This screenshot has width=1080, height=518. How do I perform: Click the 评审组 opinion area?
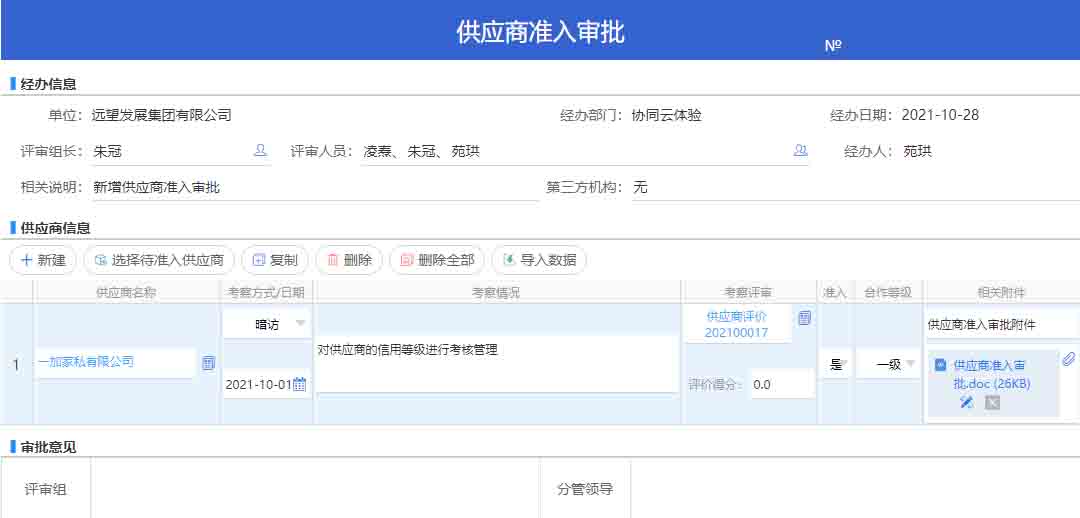click(315, 490)
